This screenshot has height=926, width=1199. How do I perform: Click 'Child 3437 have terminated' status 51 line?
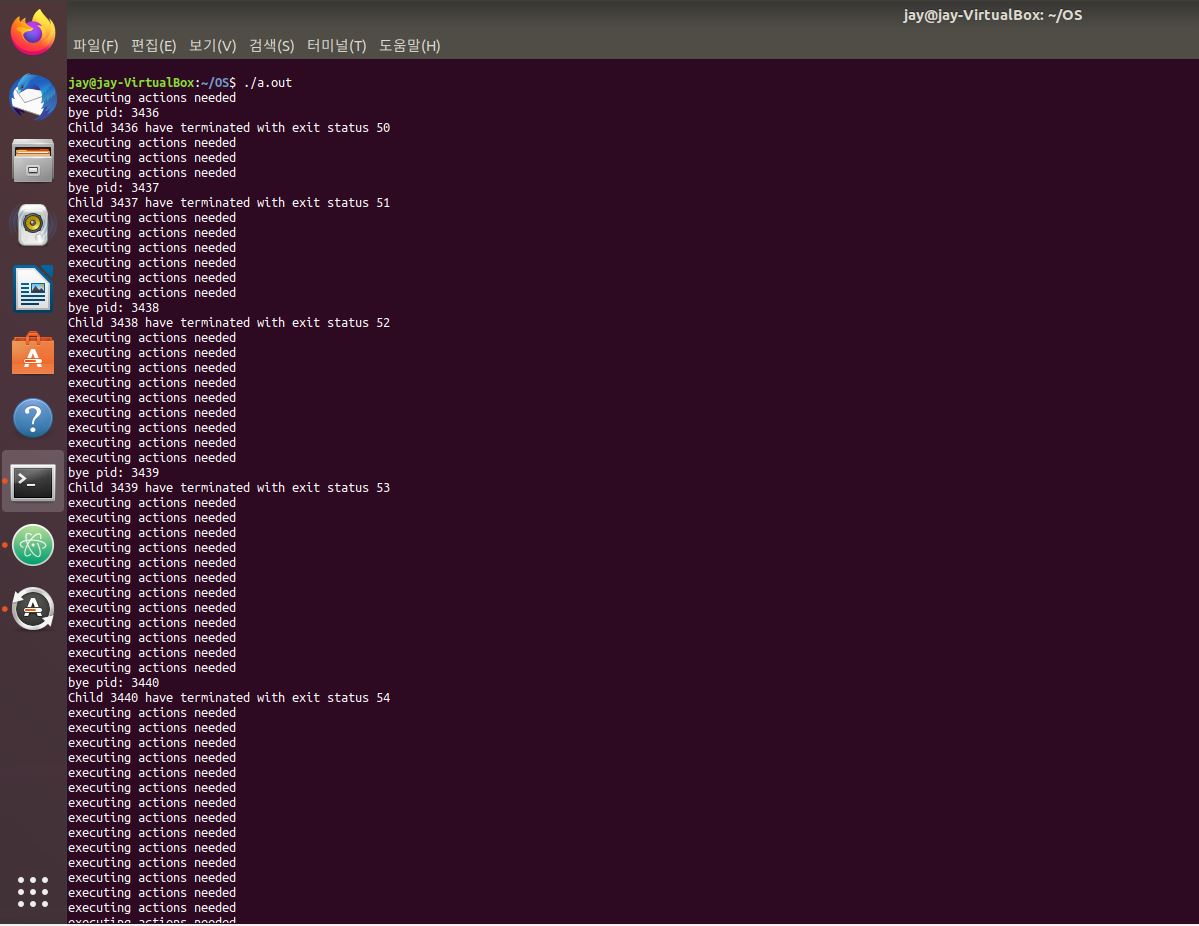tap(229, 203)
